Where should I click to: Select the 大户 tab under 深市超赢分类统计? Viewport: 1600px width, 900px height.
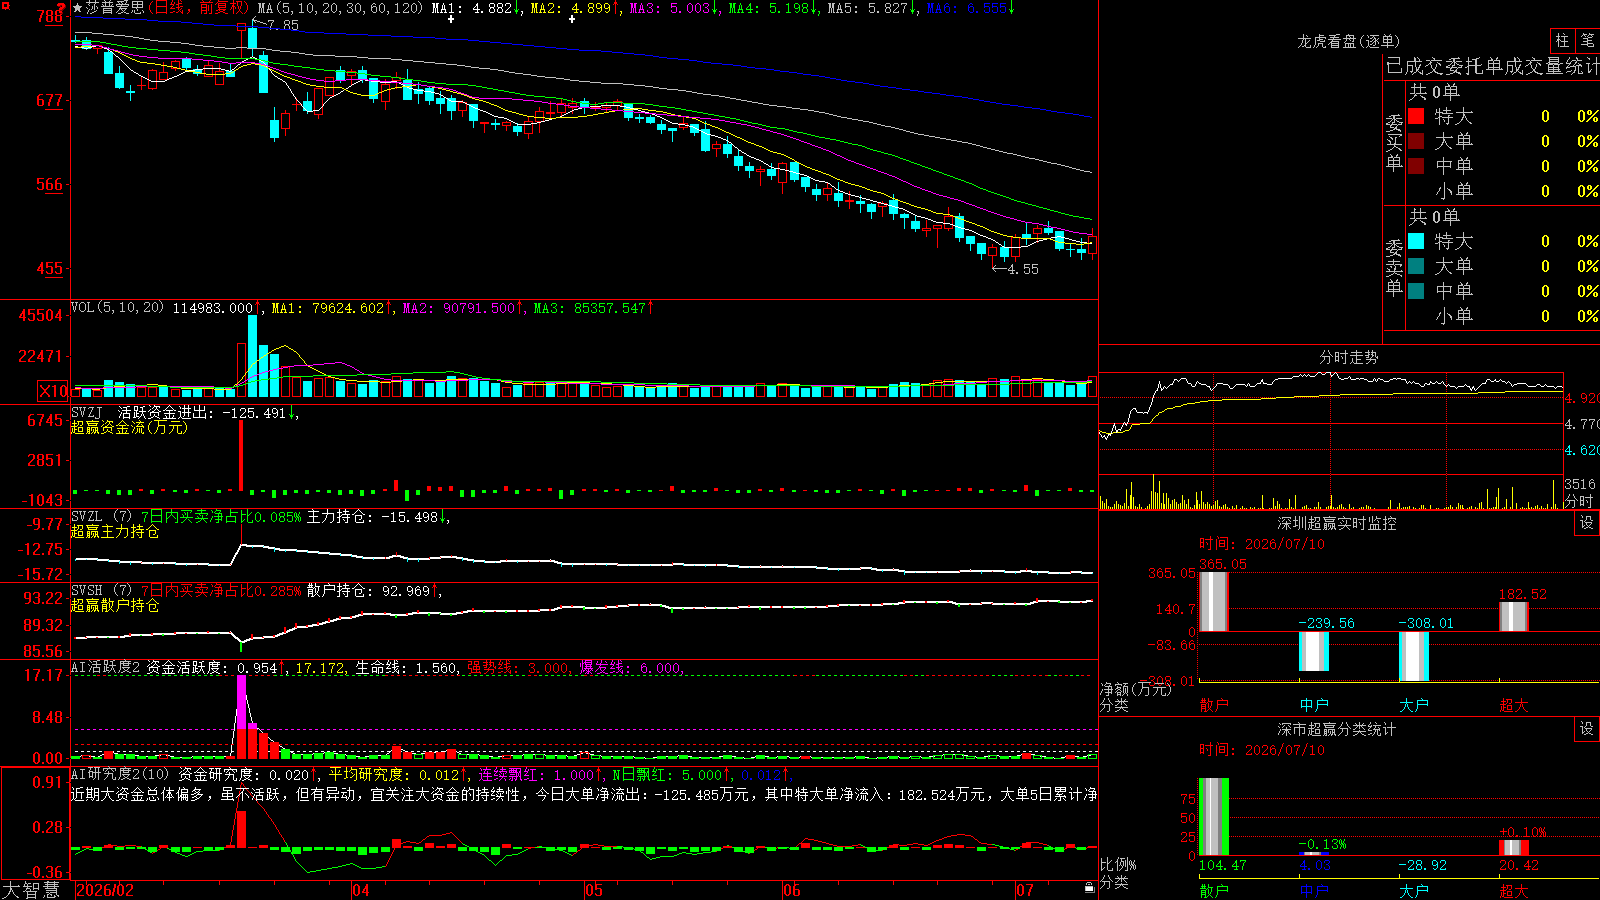(1414, 891)
